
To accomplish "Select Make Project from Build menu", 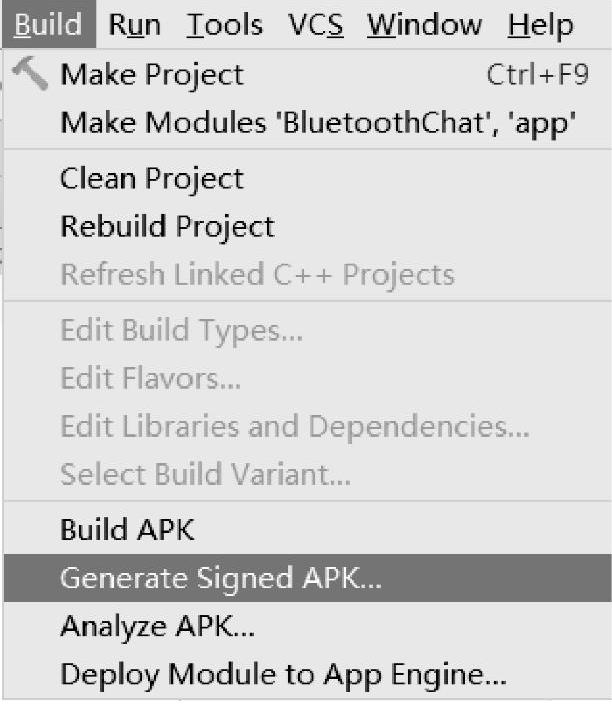I will 152,75.
